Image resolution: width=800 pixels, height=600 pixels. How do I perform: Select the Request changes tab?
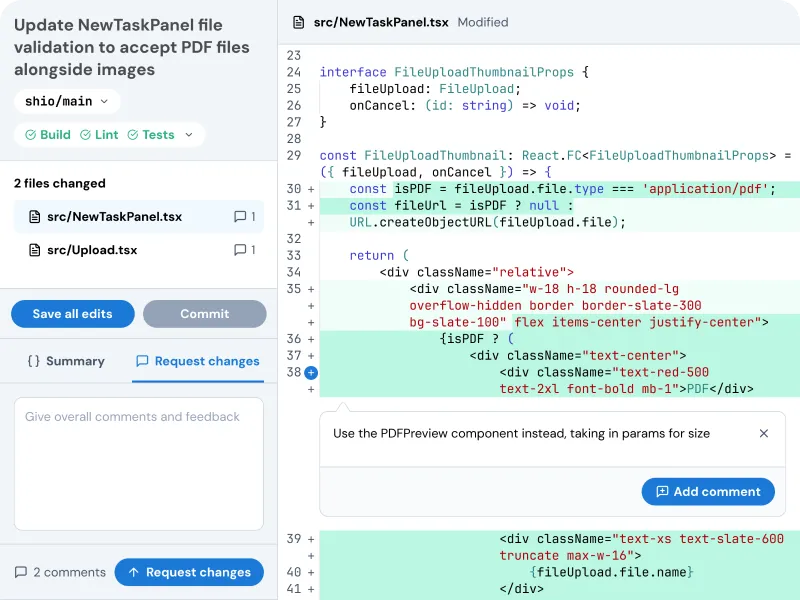tap(197, 361)
